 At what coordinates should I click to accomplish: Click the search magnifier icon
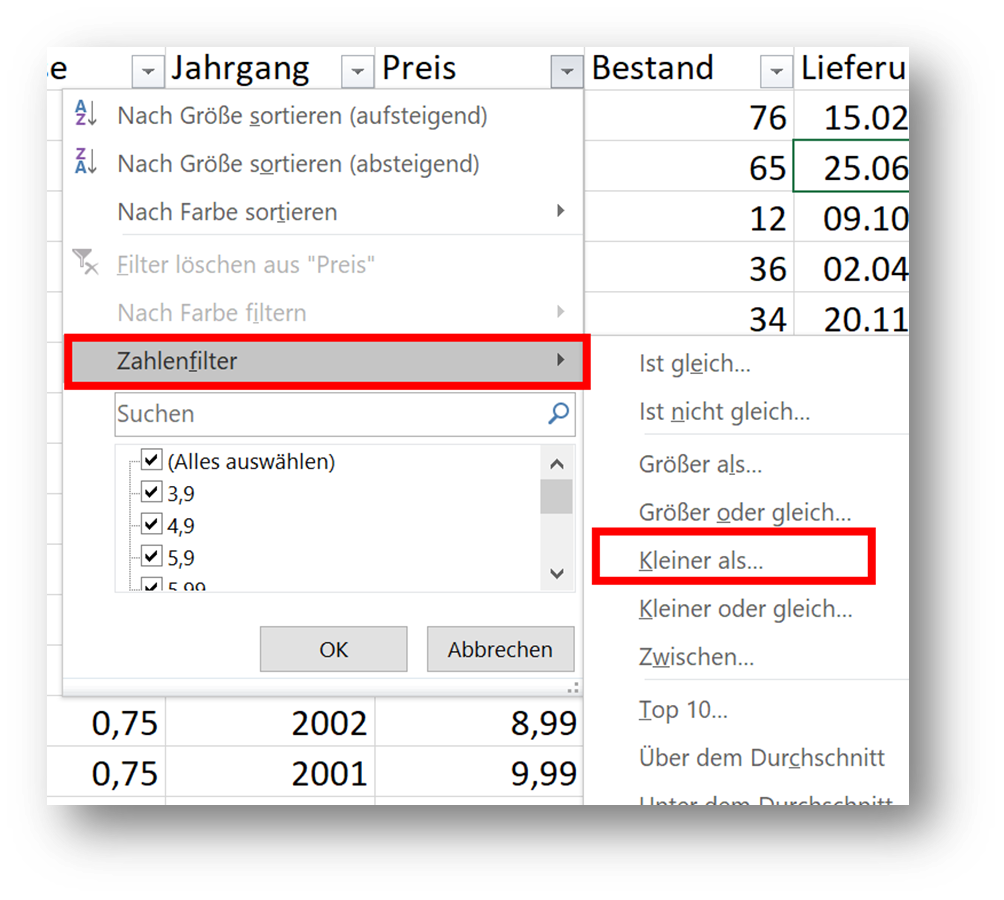click(558, 413)
